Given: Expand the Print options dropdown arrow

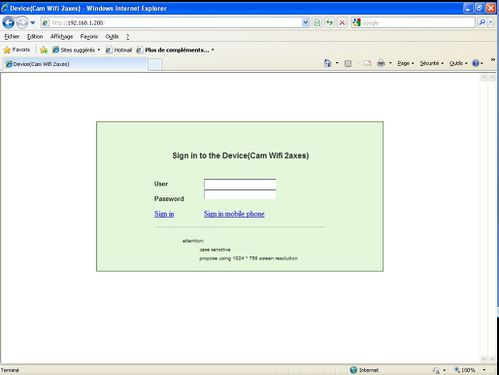Looking at the screenshot, I should pos(390,63).
